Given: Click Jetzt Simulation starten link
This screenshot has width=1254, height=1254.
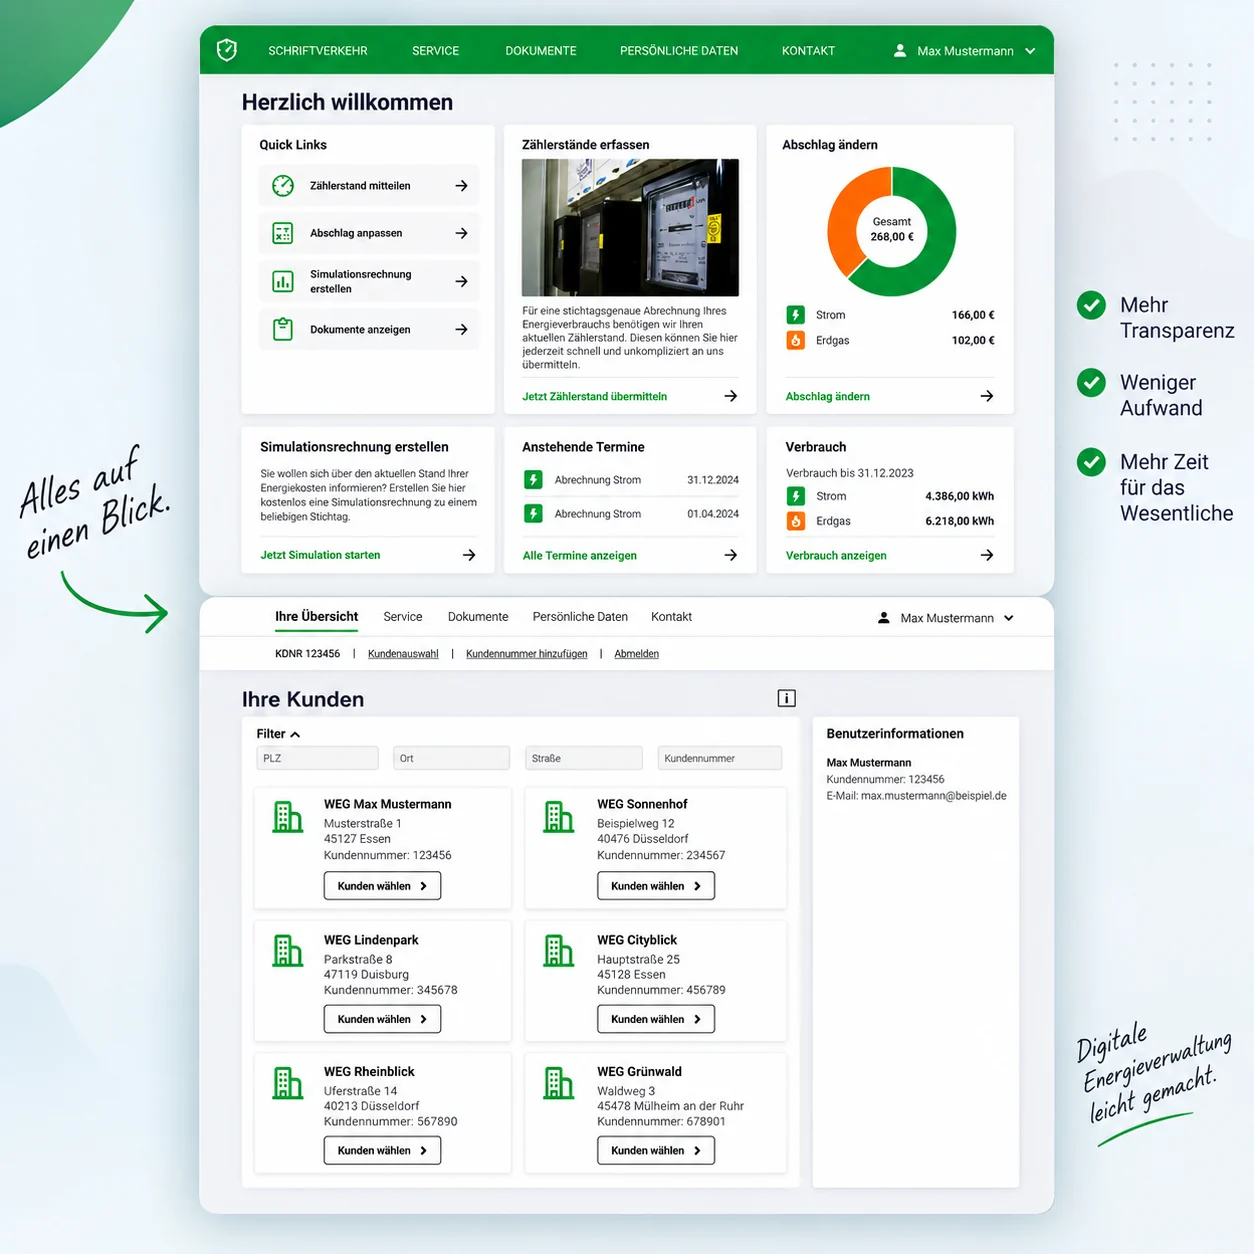Looking at the screenshot, I should [320, 555].
